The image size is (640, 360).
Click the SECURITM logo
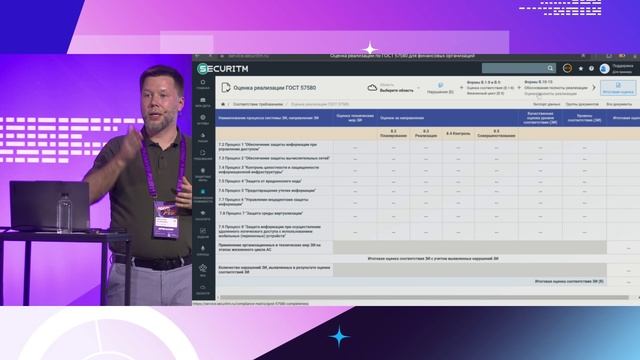[x=223, y=69]
